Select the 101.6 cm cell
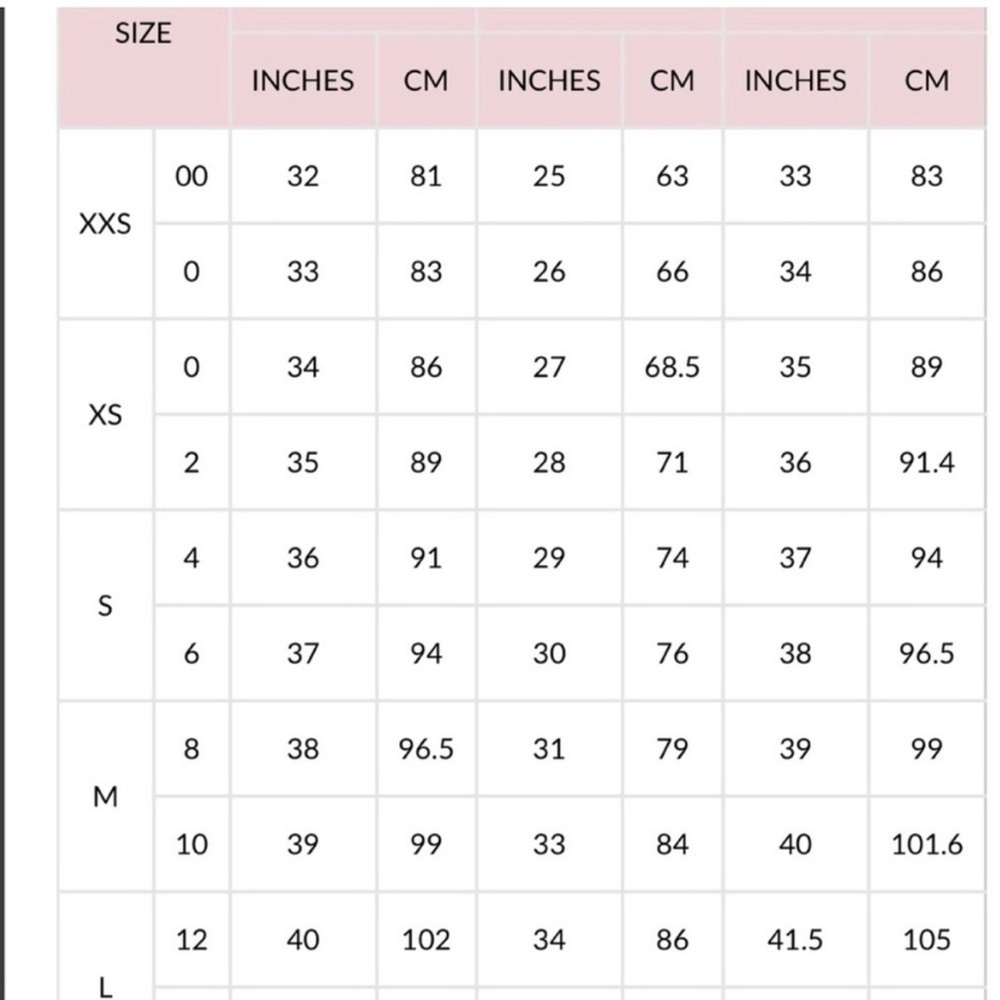The image size is (1000, 1000). pos(927,844)
